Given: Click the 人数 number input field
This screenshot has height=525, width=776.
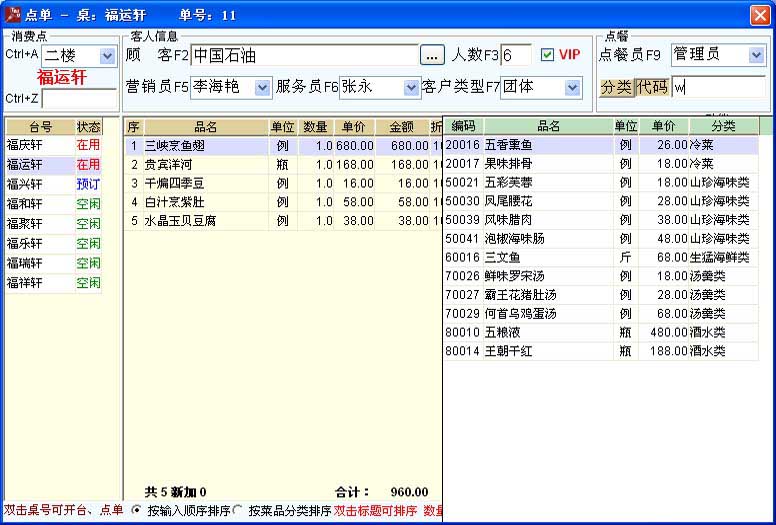Looking at the screenshot, I should pos(516,55).
